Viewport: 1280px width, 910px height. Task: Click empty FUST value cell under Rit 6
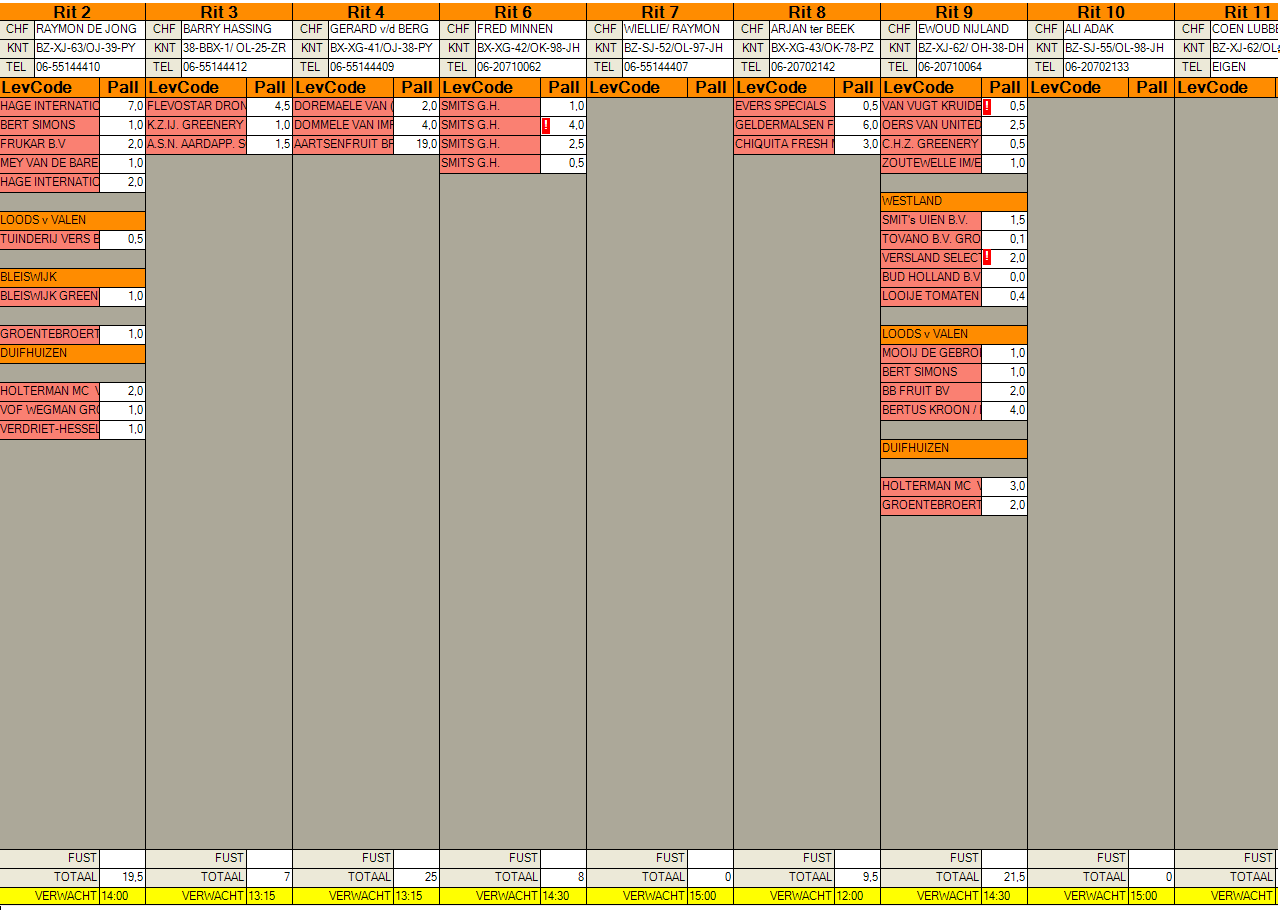click(x=564, y=858)
